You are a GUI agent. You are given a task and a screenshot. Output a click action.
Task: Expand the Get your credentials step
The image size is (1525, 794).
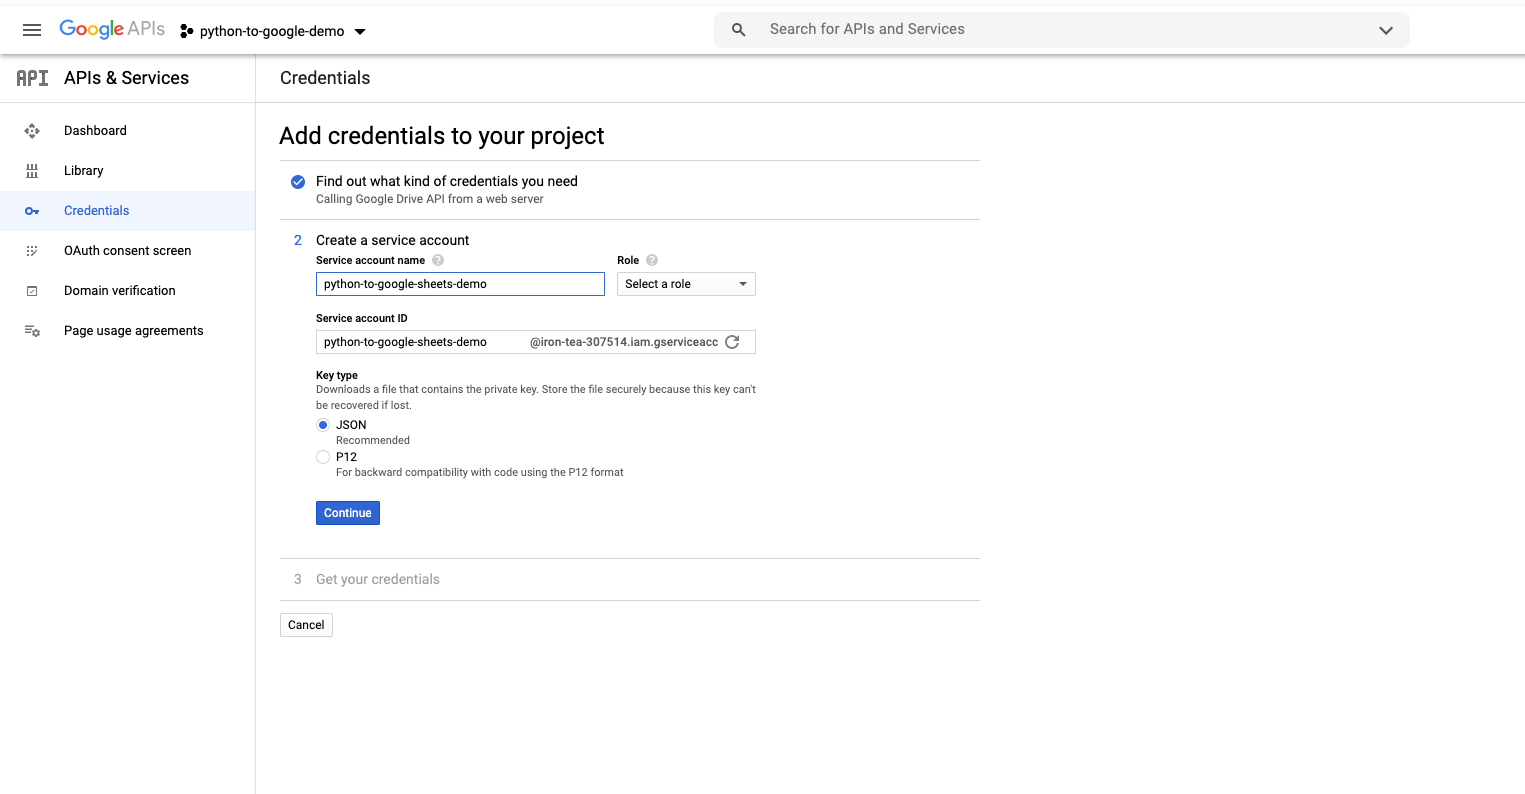(377, 579)
